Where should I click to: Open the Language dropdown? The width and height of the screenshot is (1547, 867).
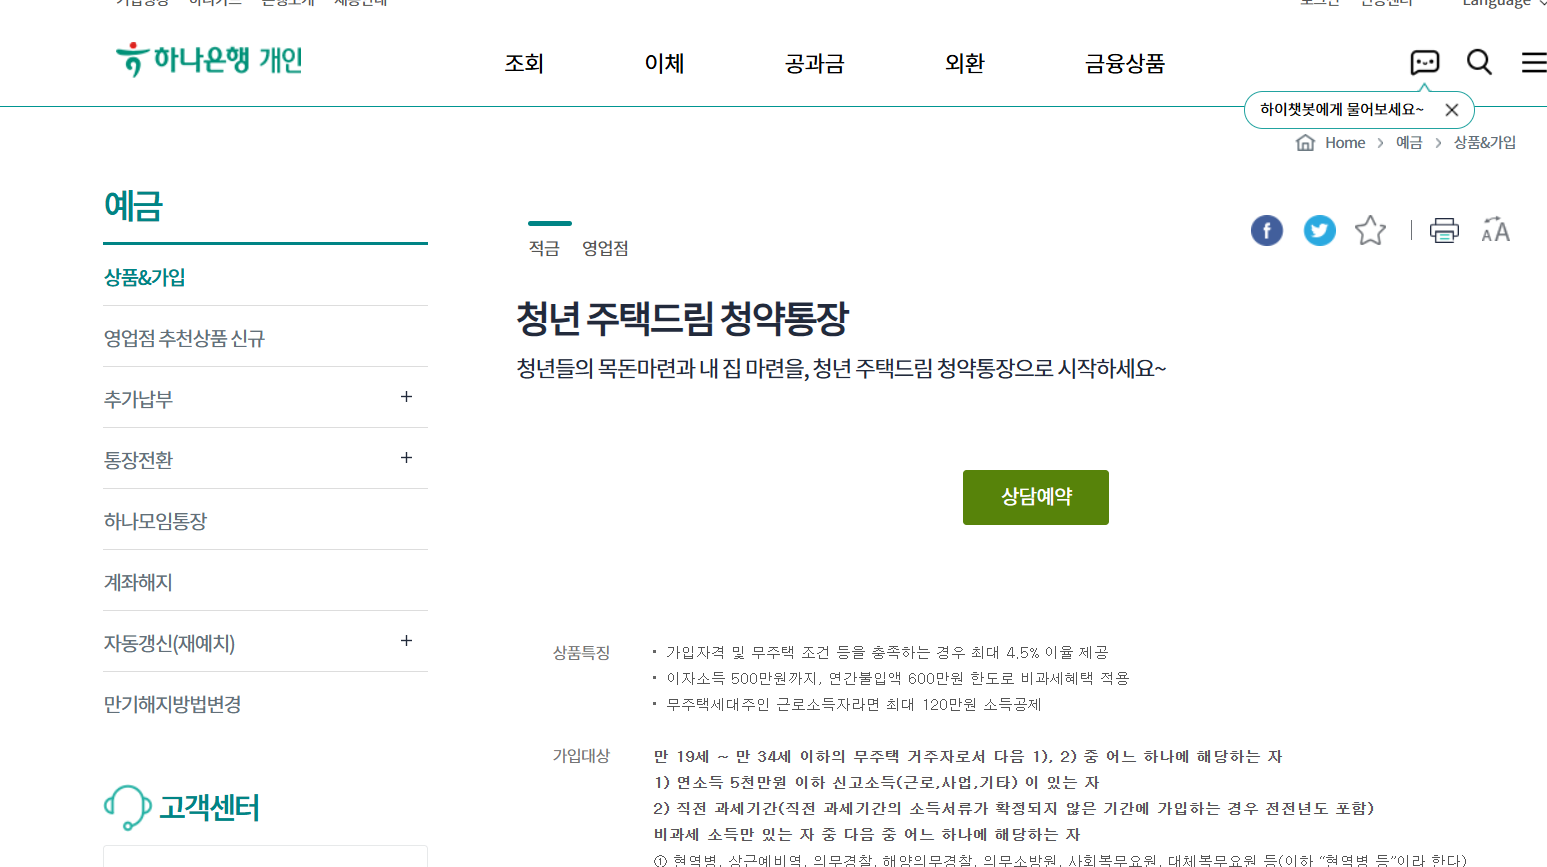click(x=1504, y=4)
